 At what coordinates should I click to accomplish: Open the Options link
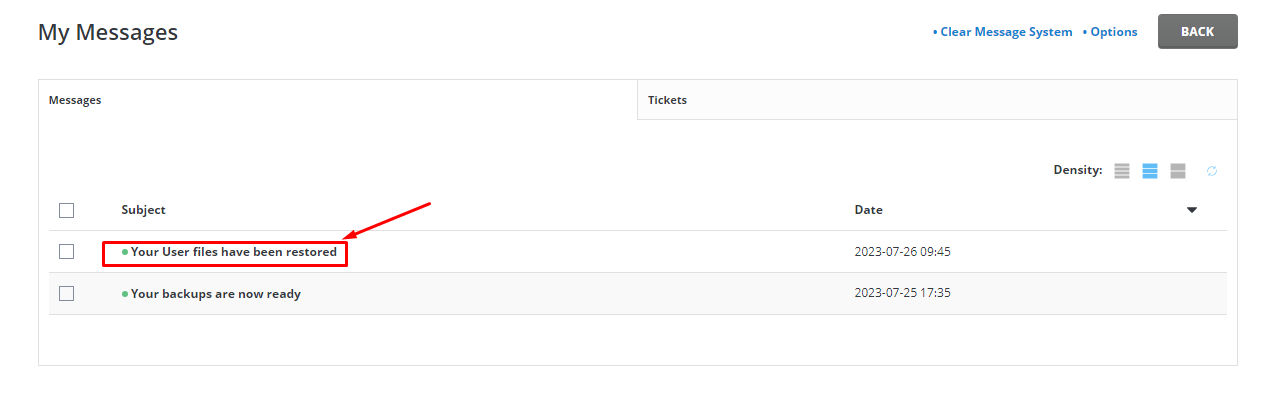(1110, 32)
